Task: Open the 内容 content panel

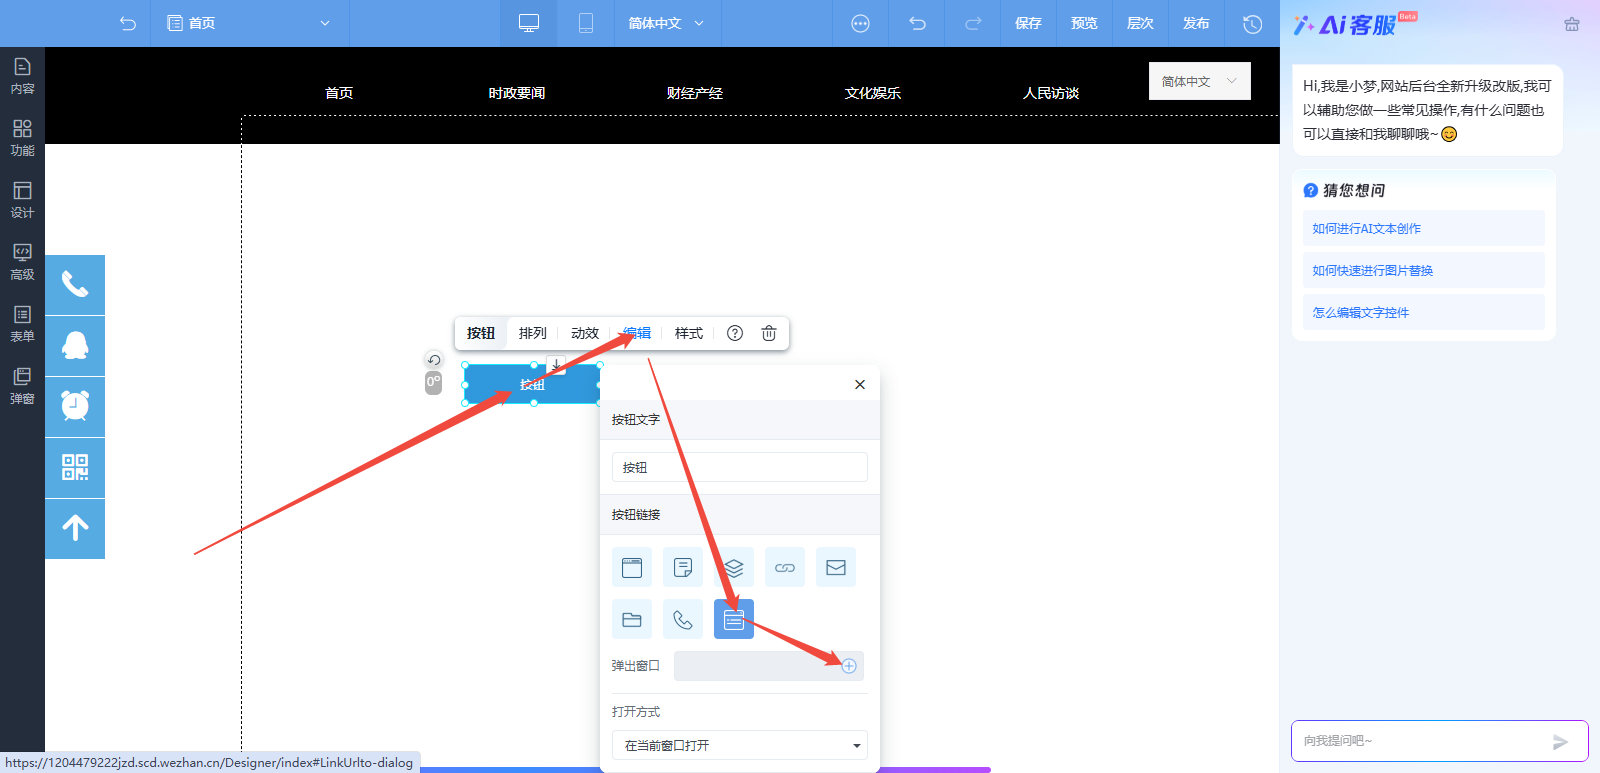Action: click(x=22, y=76)
